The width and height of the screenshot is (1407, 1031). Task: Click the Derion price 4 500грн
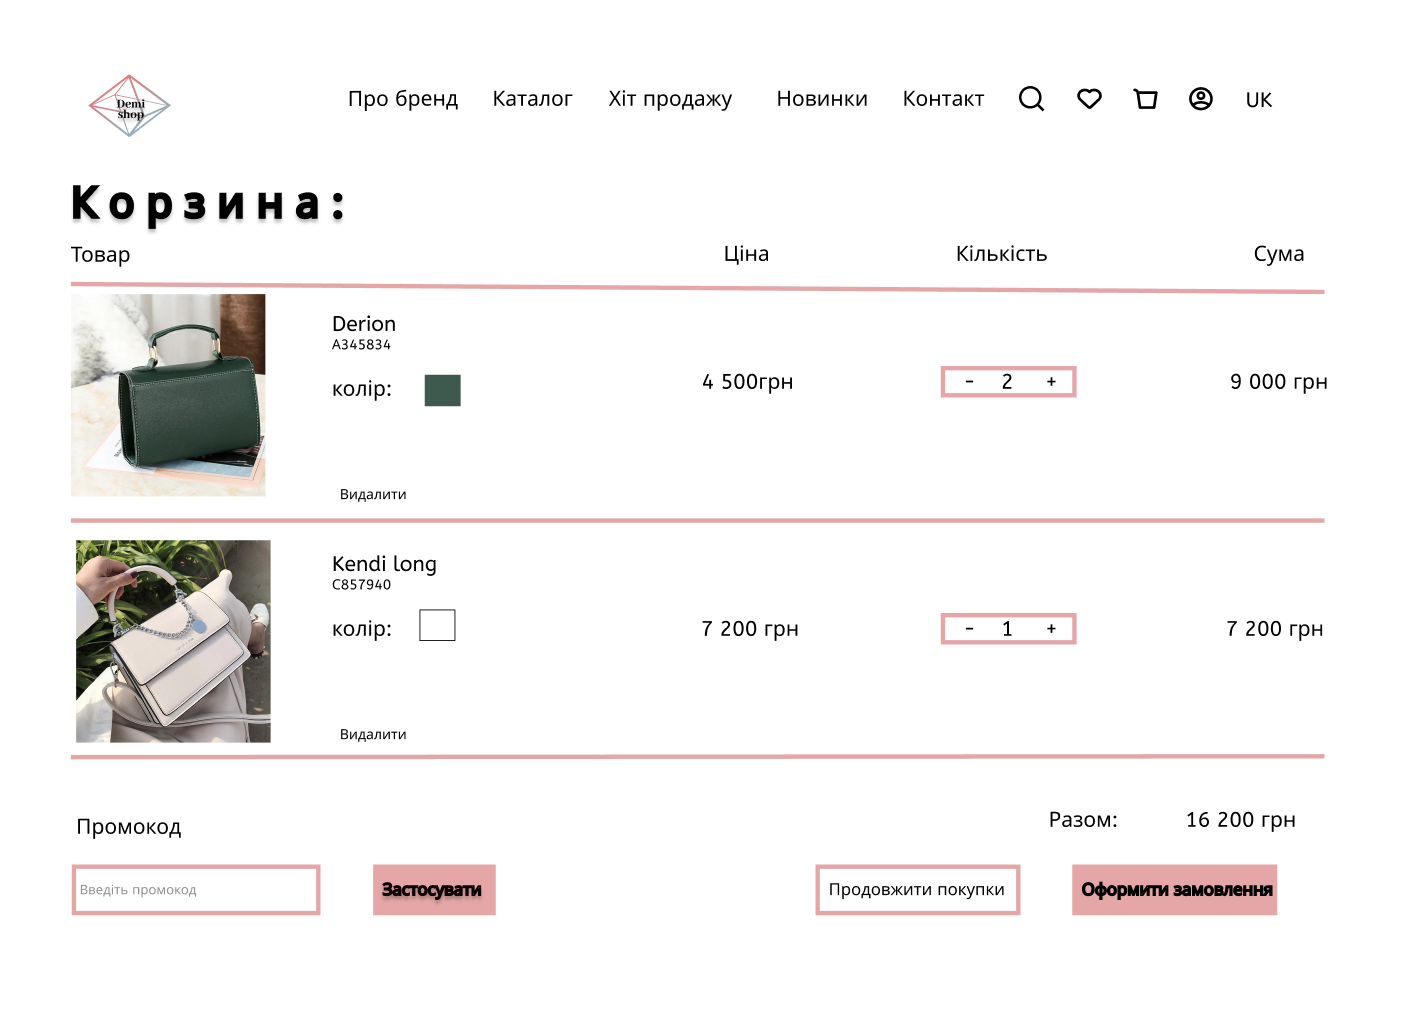point(748,382)
